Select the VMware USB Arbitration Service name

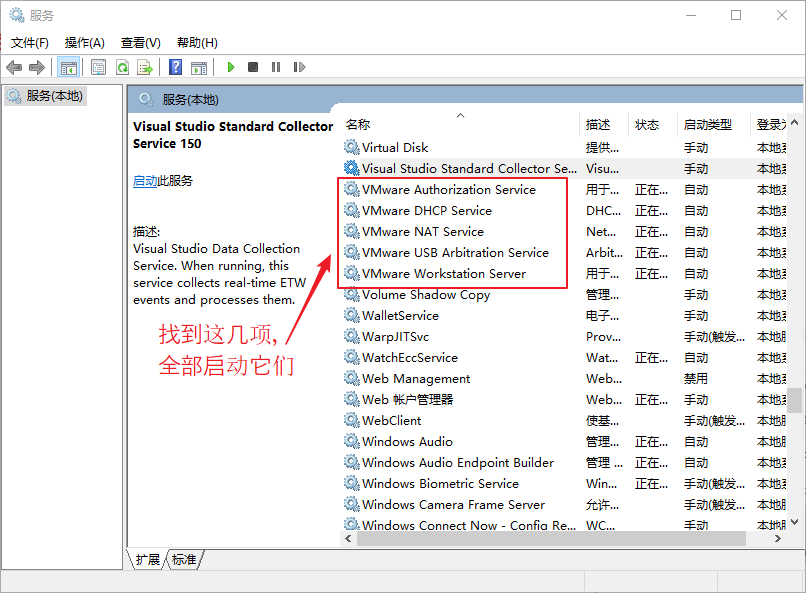[455, 253]
